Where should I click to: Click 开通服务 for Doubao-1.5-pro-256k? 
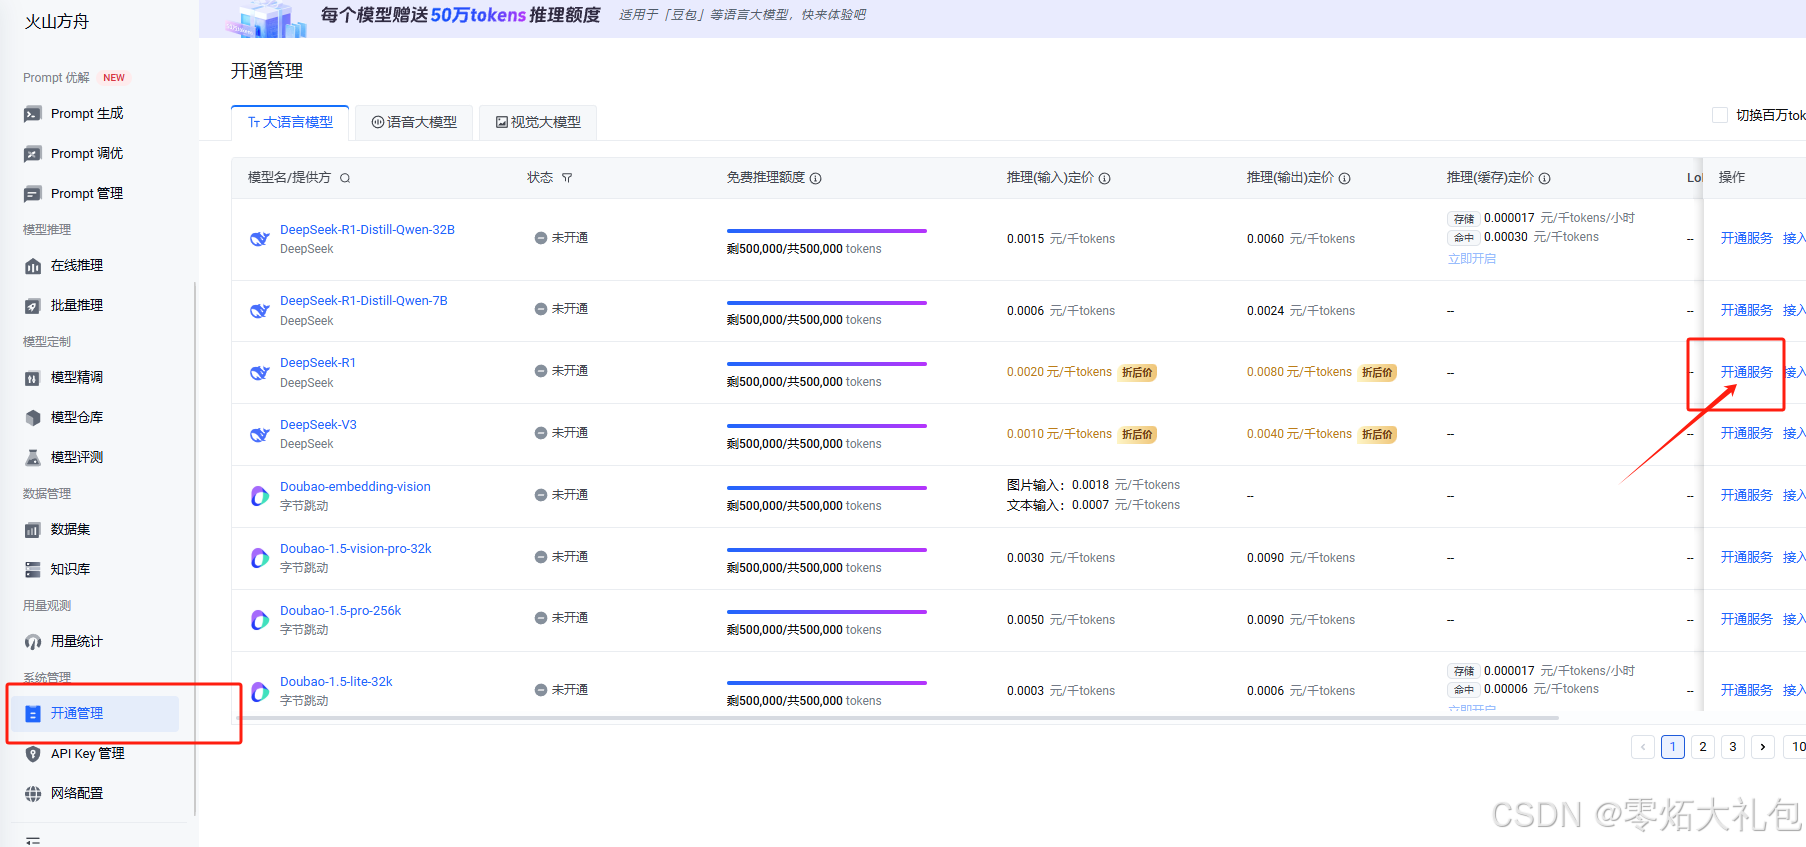click(1746, 619)
